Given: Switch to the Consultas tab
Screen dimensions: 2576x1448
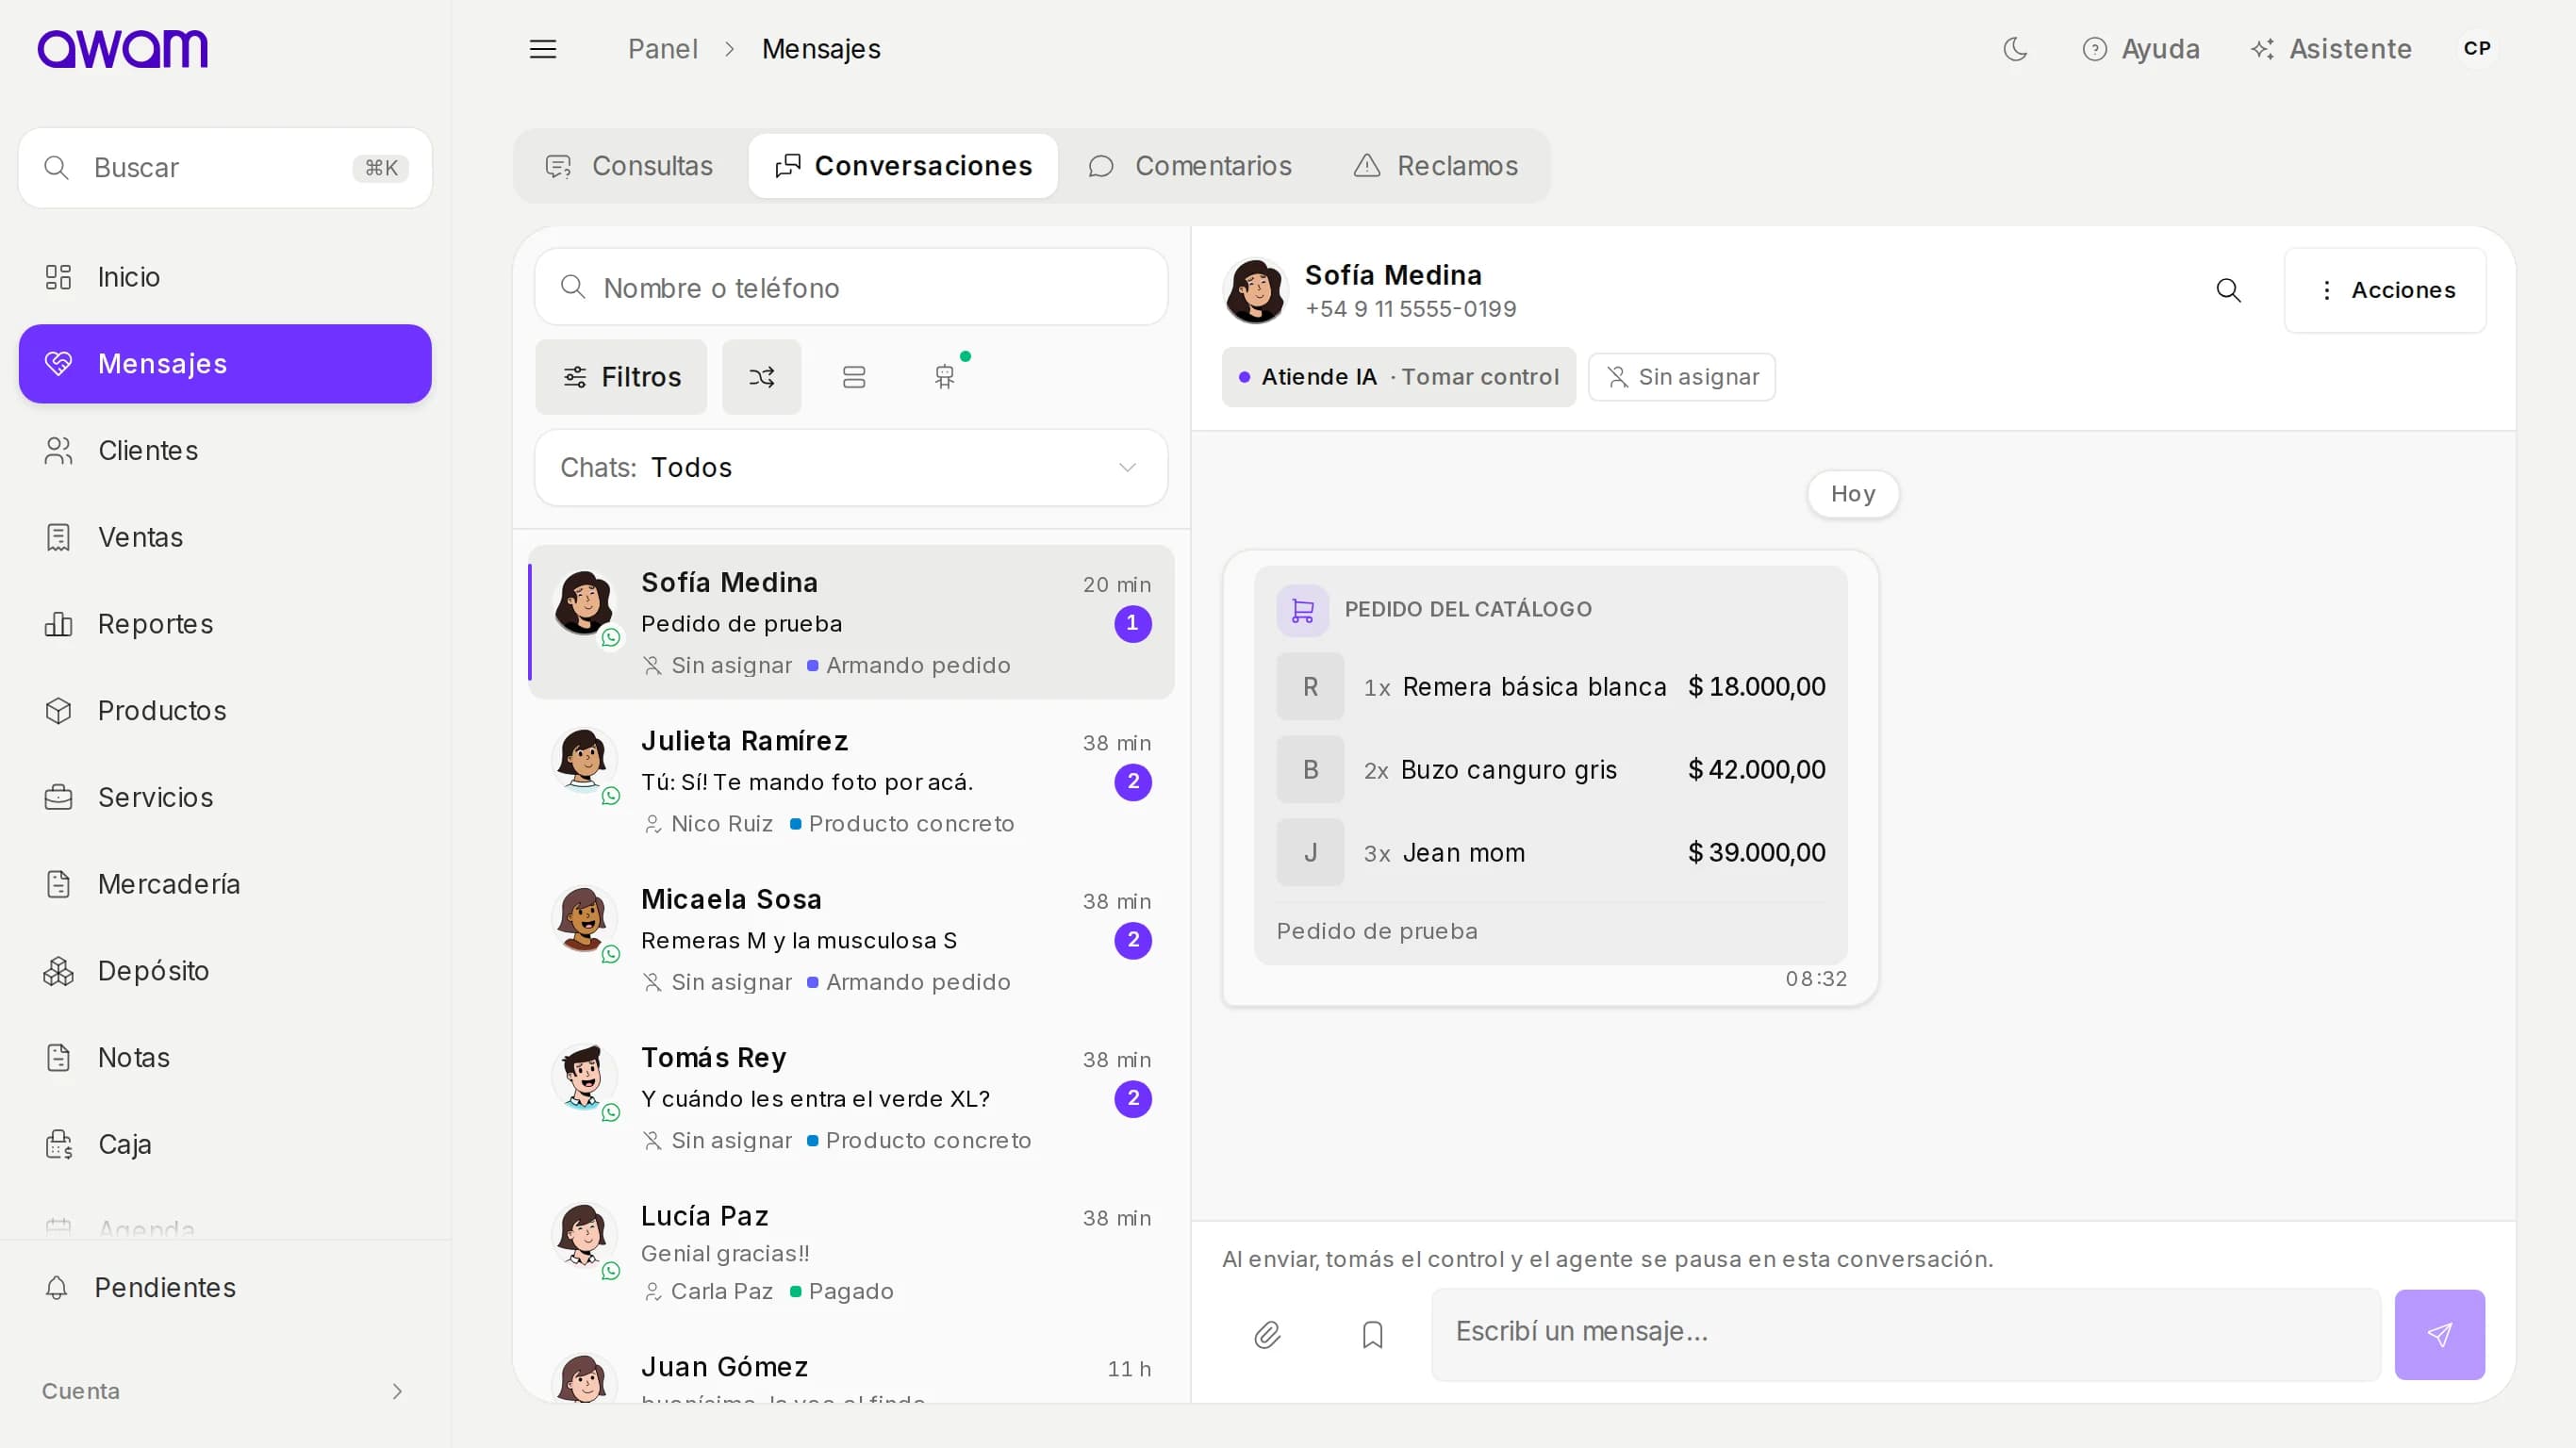Looking at the screenshot, I should [630, 166].
